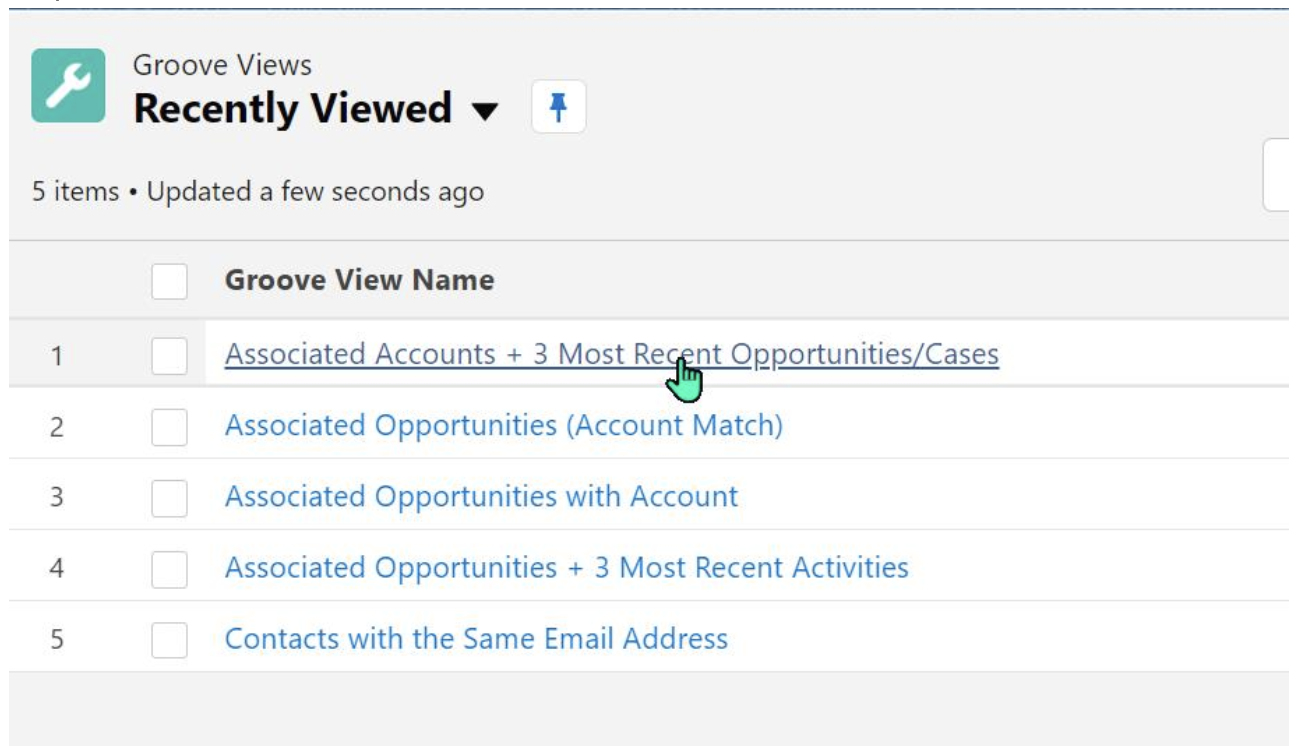
Task: Open Contacts with the Same Email Address
Action: click(x=477, y=639)
